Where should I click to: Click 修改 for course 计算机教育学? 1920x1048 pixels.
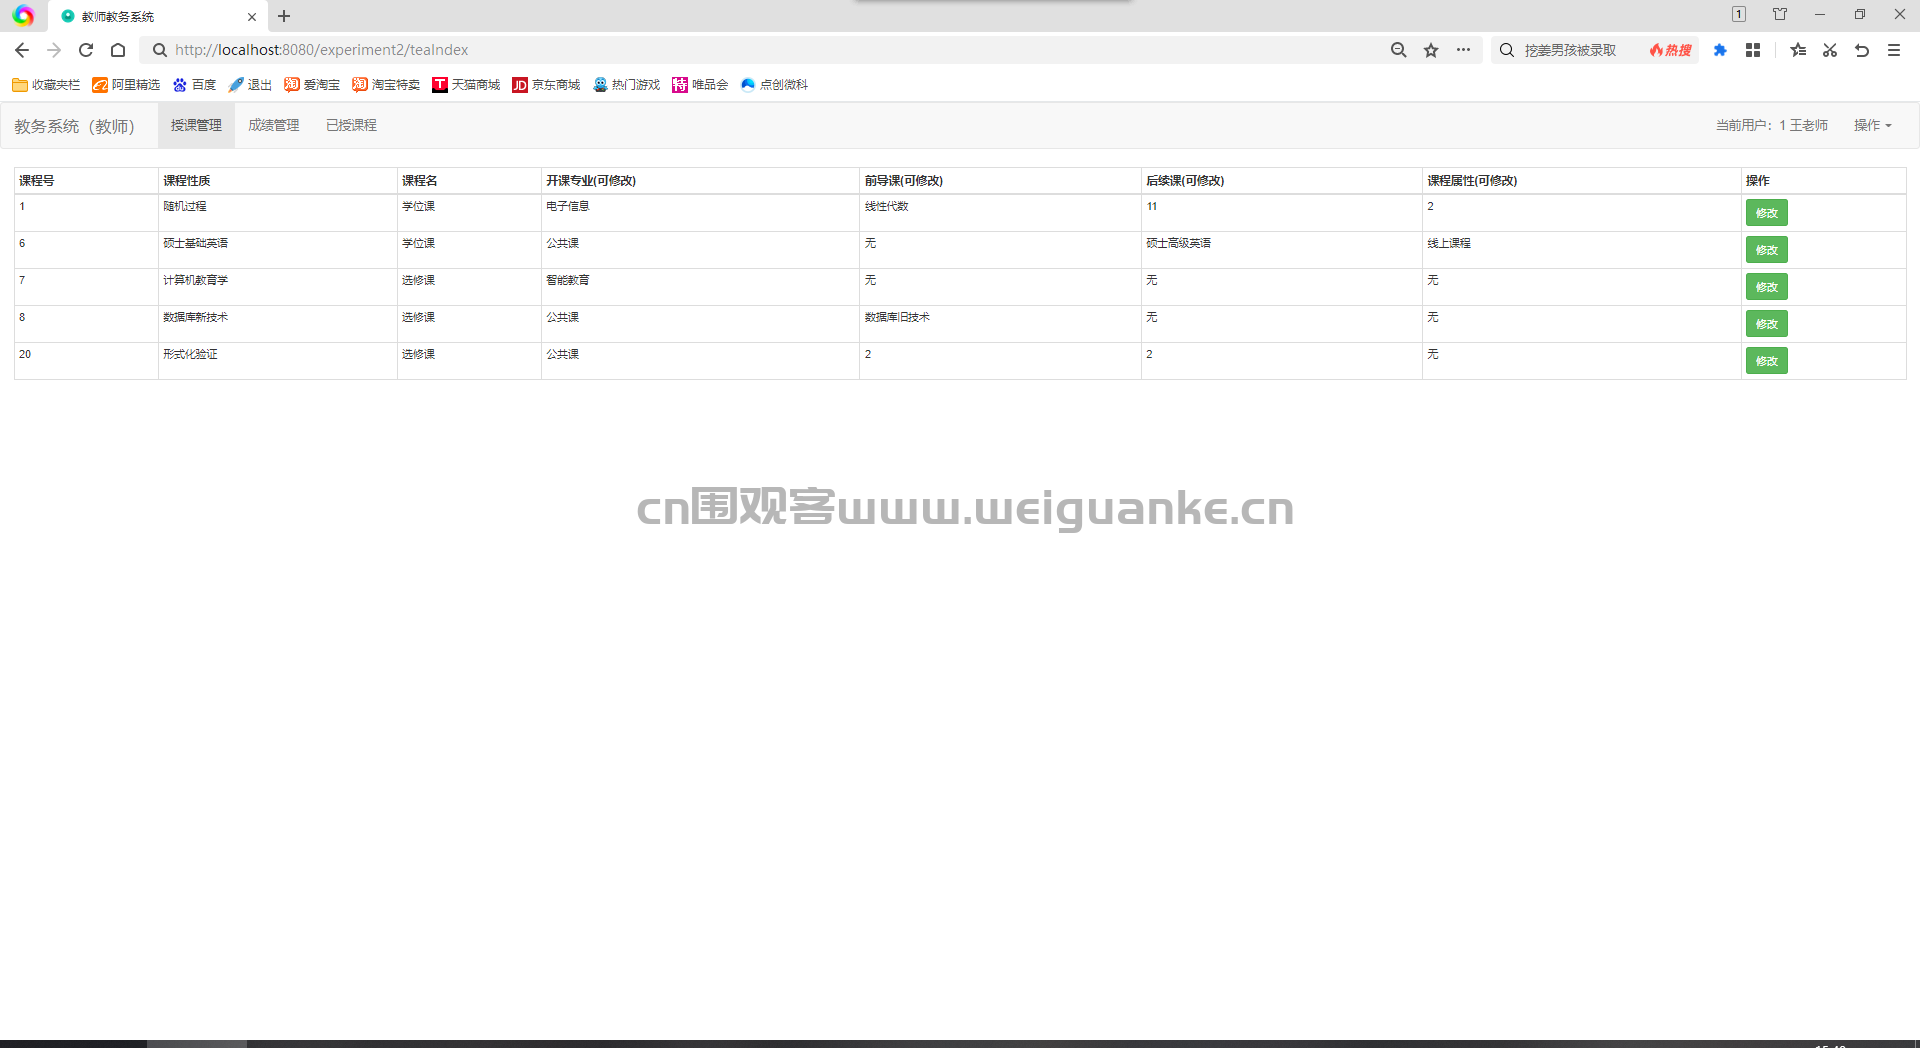(1766, 287)
